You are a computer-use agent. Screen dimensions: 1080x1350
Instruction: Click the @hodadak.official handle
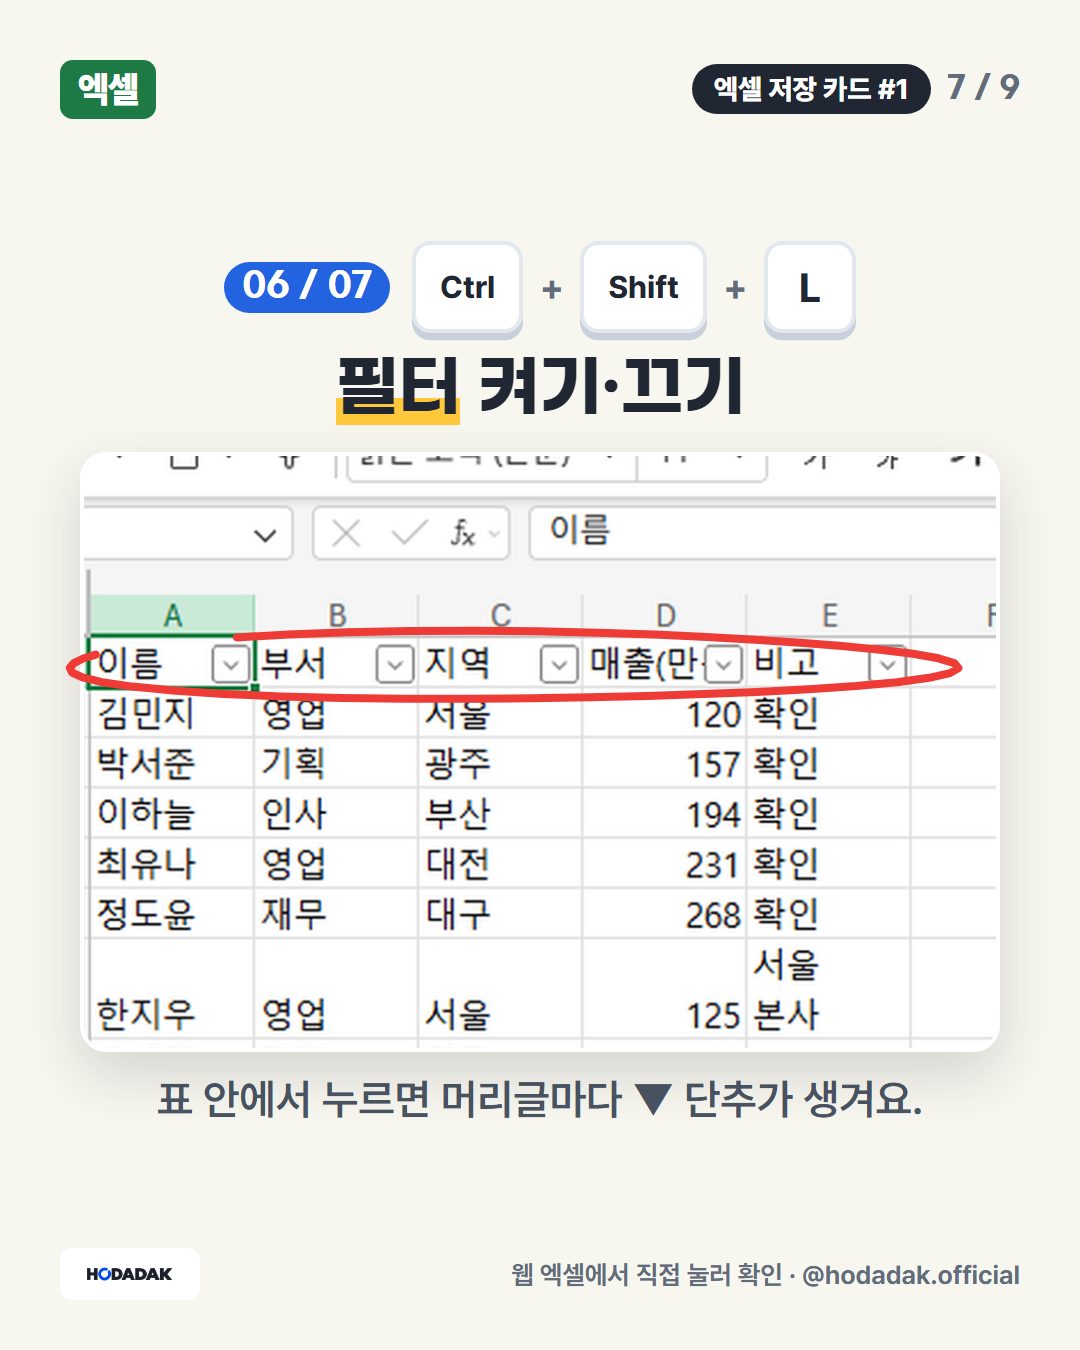pos(911,1275)
